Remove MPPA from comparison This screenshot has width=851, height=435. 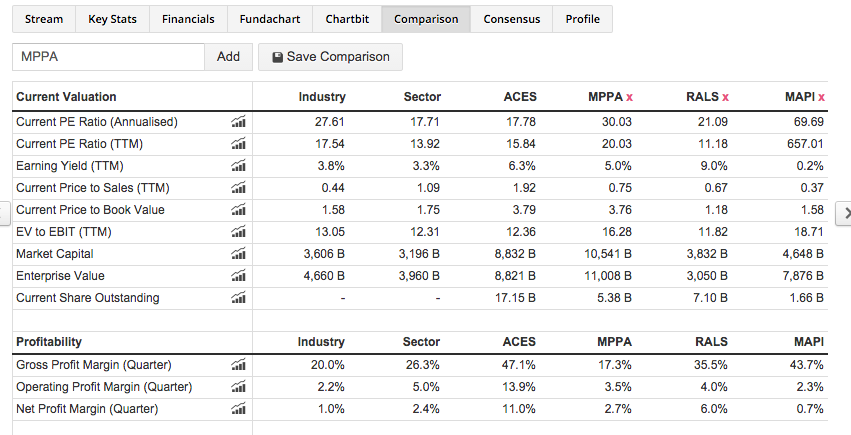(629, 97)
